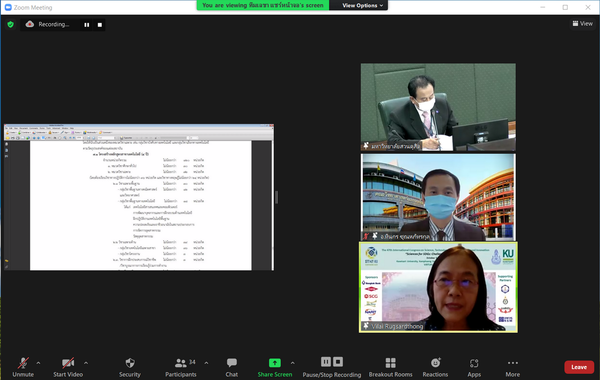Pause recording in bottom toolbar

(x=326, y=362)
